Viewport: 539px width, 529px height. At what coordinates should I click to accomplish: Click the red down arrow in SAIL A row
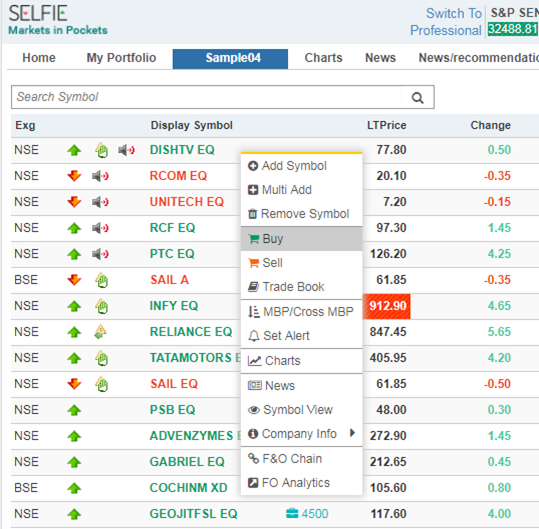point(74,280)
